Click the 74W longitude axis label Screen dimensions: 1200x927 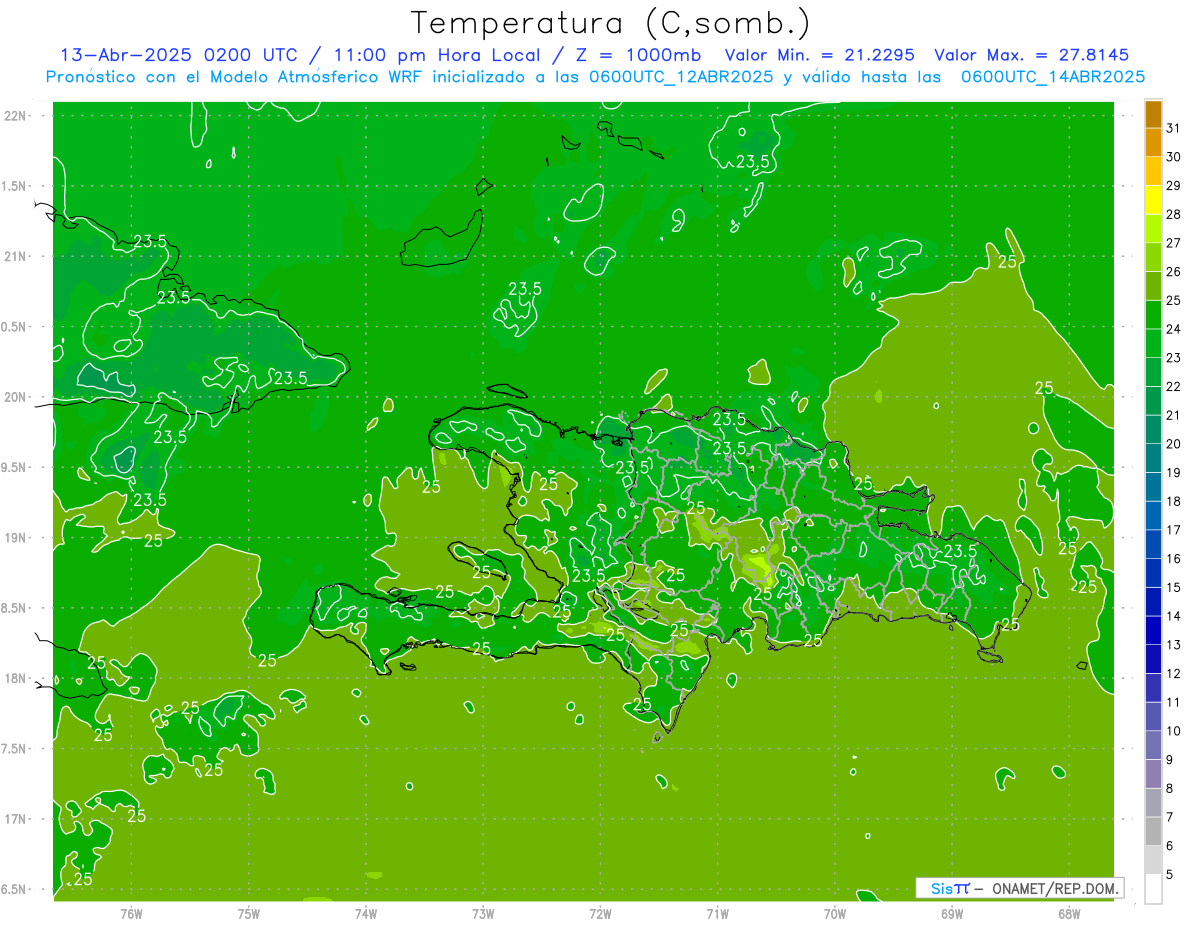tap(366, 913)
